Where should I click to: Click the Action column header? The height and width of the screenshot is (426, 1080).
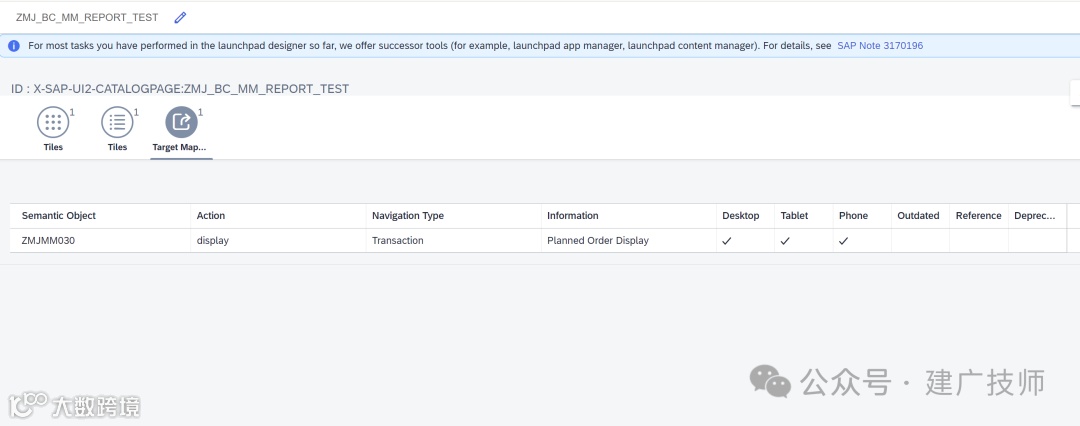coord(211,216)
